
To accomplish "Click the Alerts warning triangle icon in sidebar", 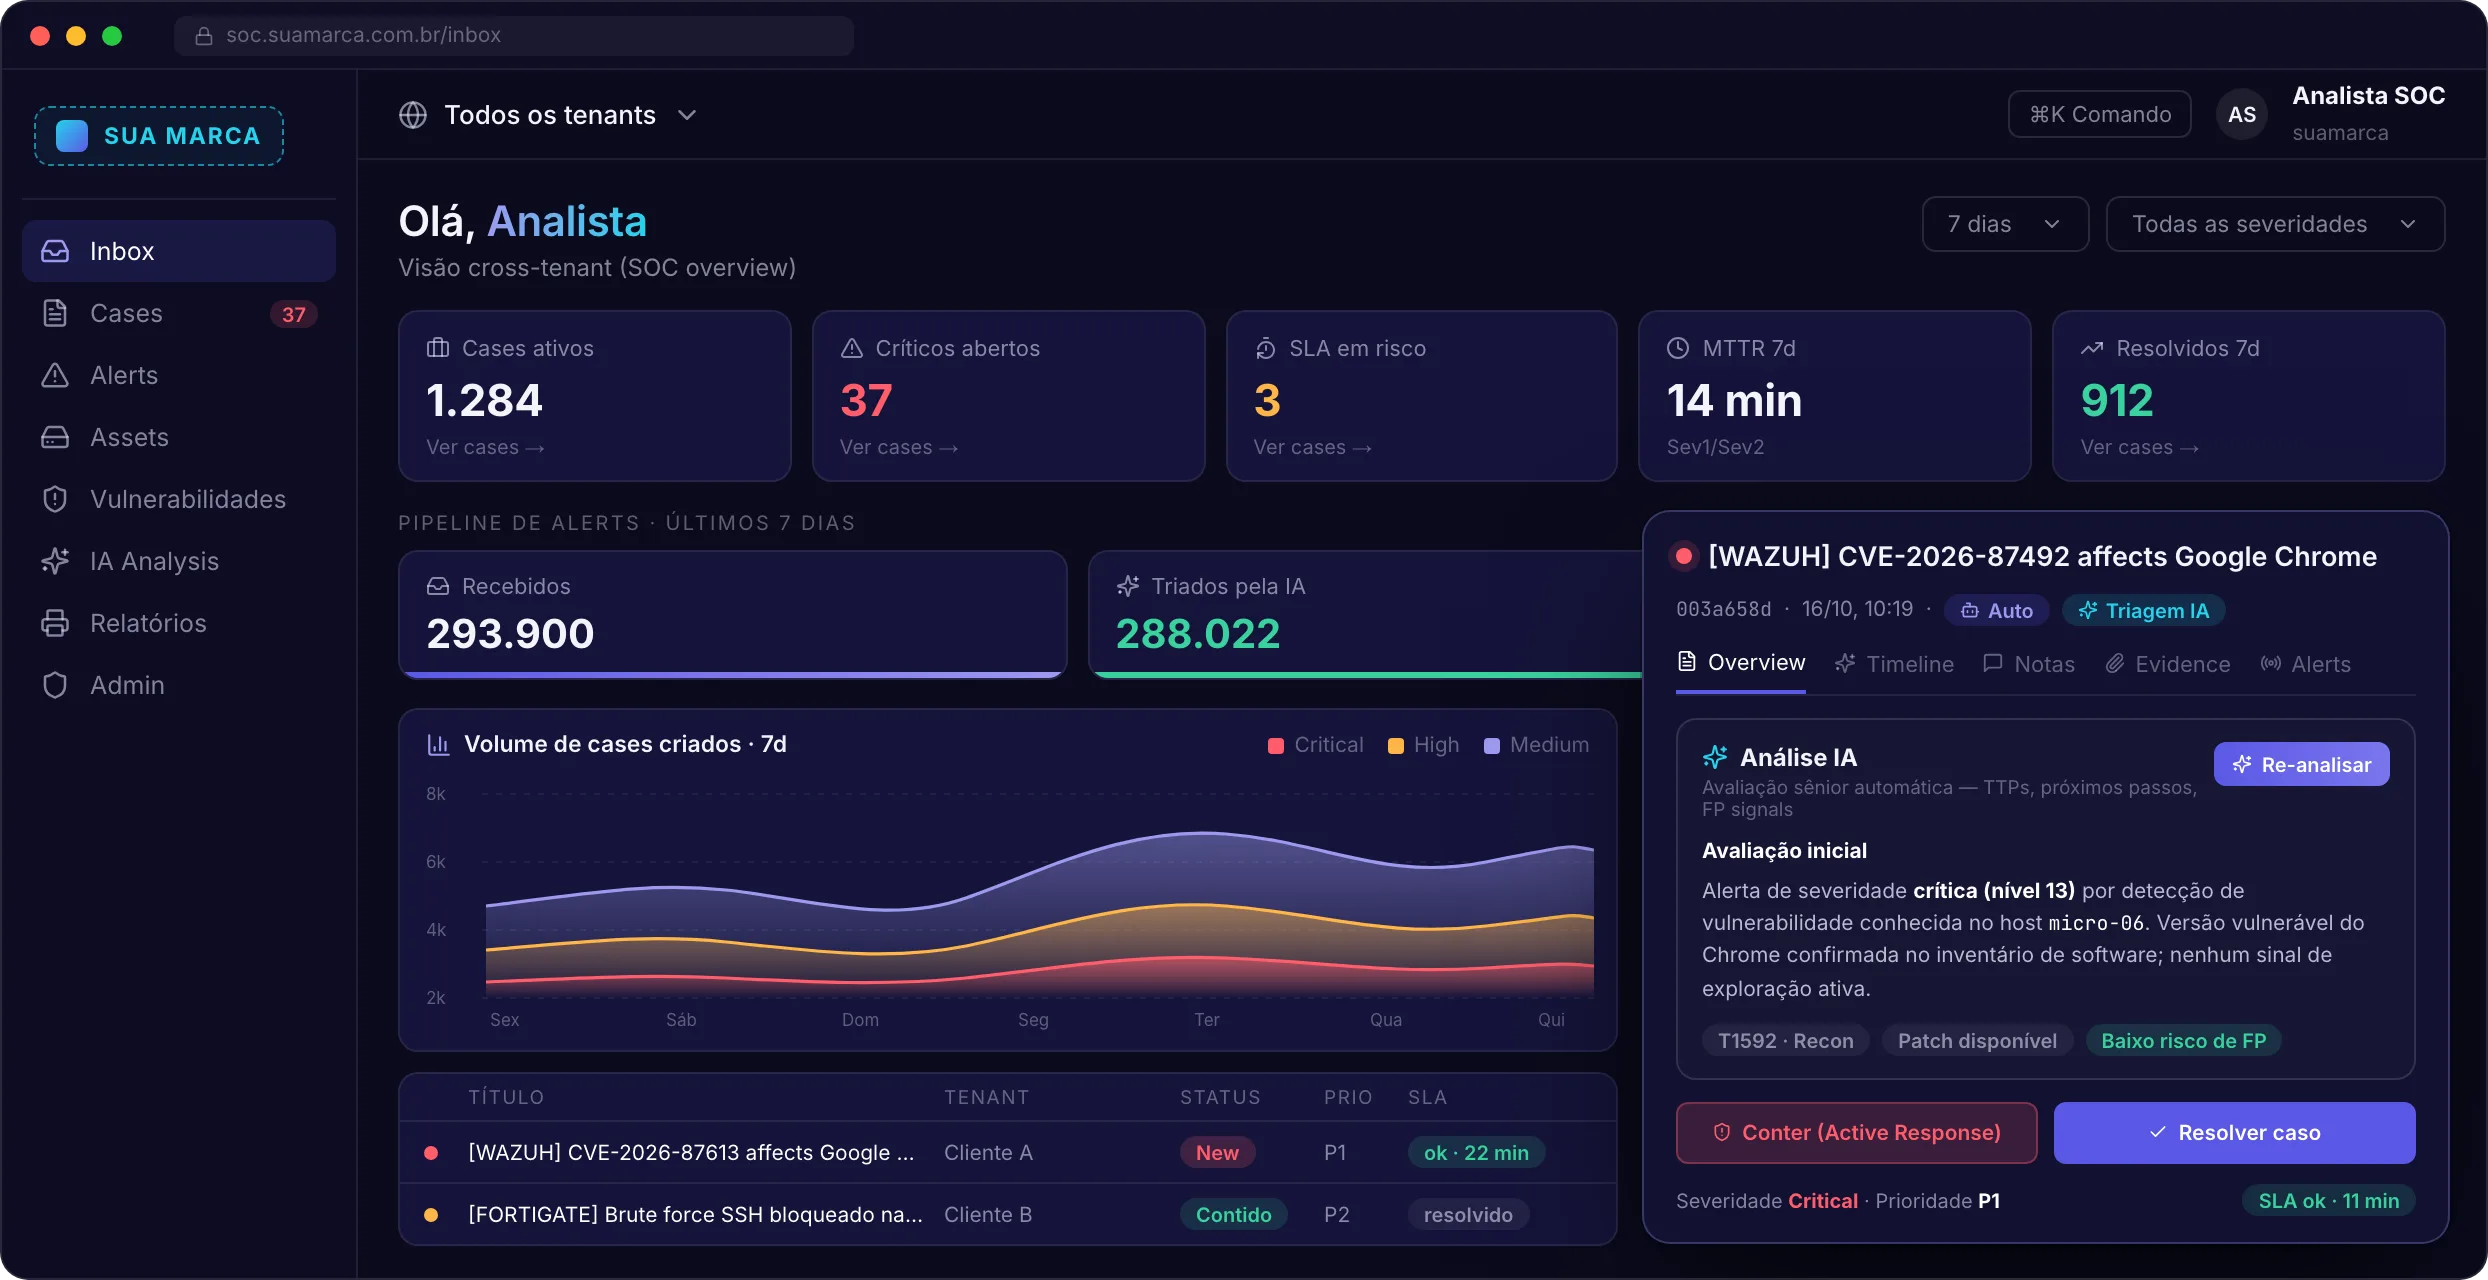I will 55,375.
